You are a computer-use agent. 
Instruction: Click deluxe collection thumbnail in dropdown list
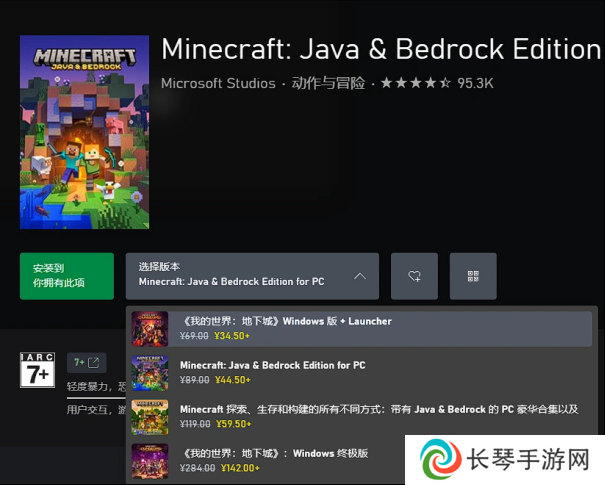(x=150, y=417)
